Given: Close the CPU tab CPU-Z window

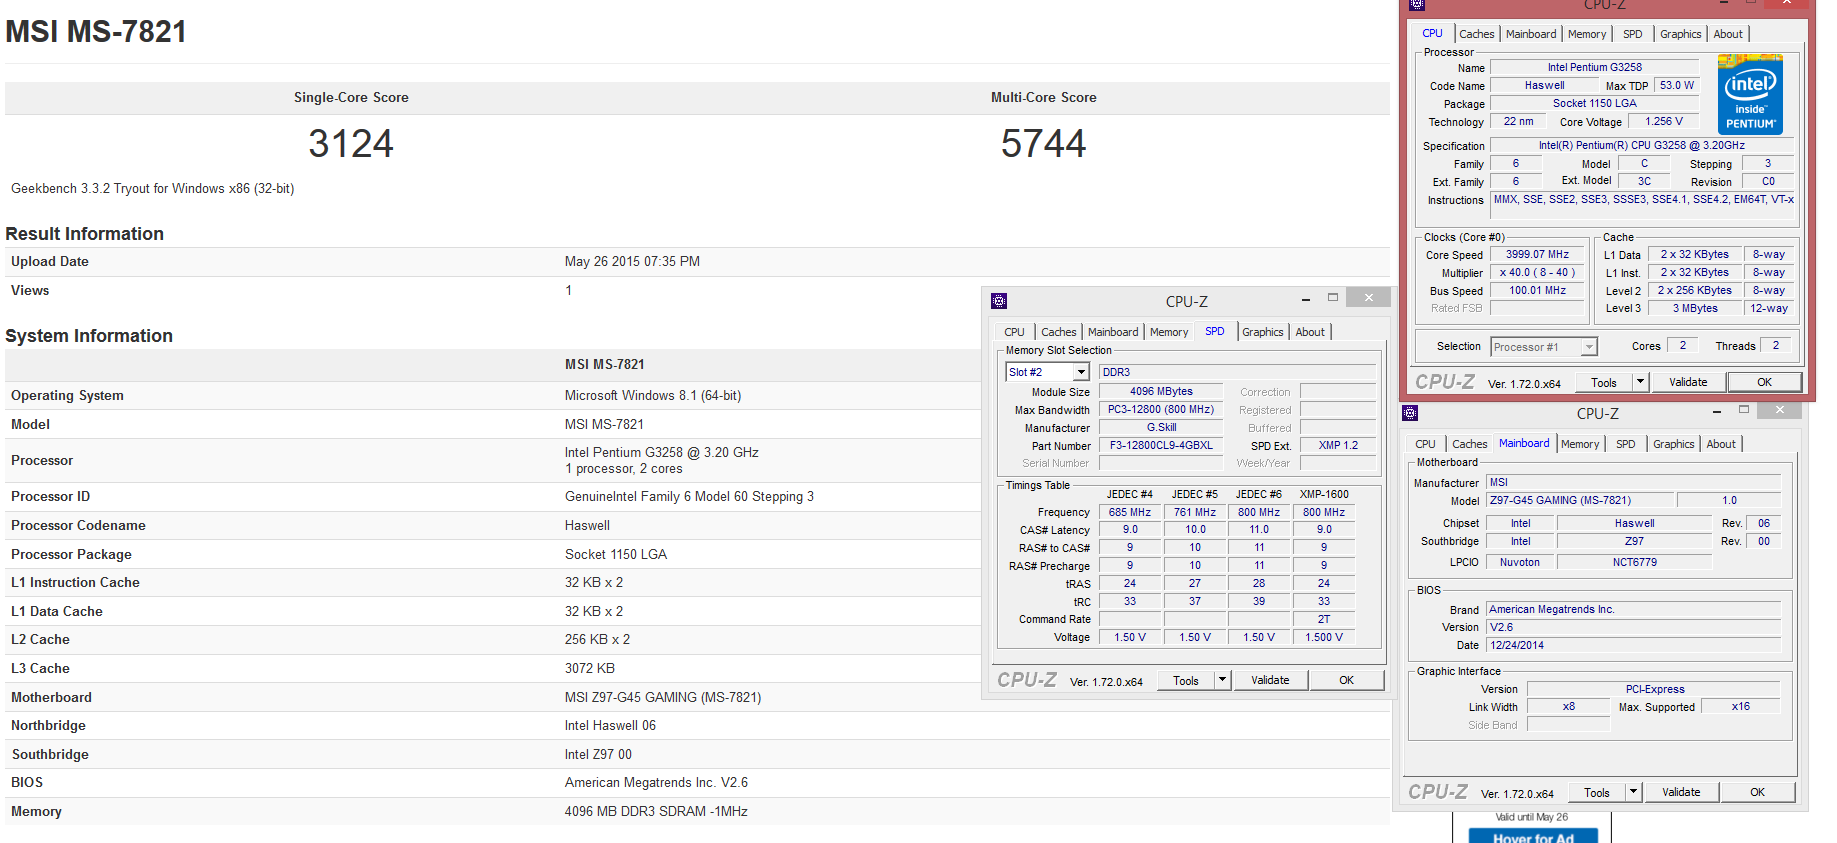Looking at the screenshot, I should 1786,3.
